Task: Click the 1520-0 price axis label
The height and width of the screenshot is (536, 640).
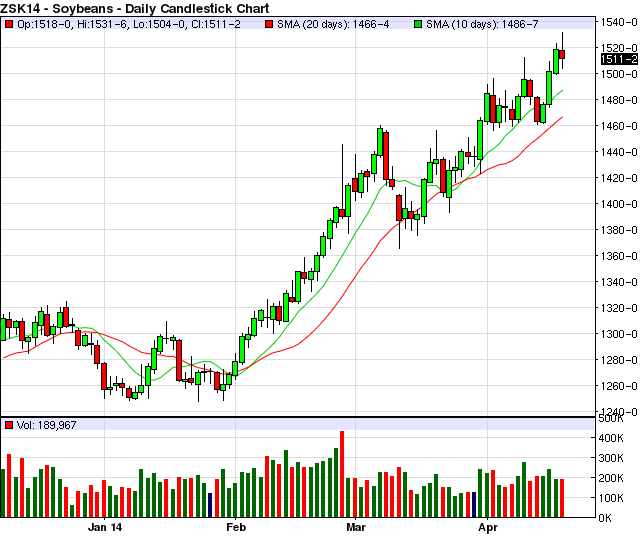Action: tap(619, 48)
